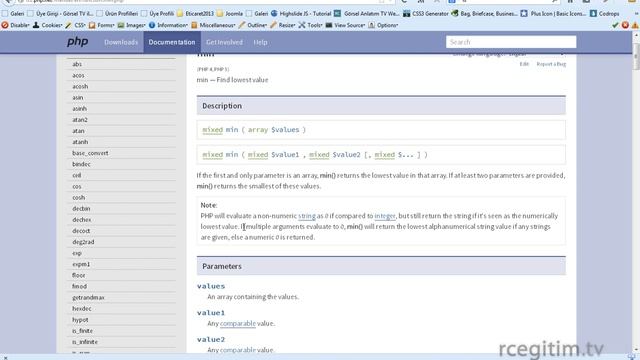Open the fmod function in sidebar

tap(79, 287)
